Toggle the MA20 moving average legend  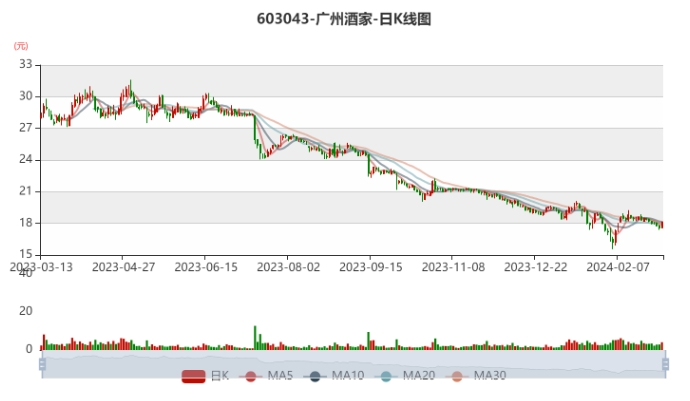pyautogui.click(x=405, y=376)
